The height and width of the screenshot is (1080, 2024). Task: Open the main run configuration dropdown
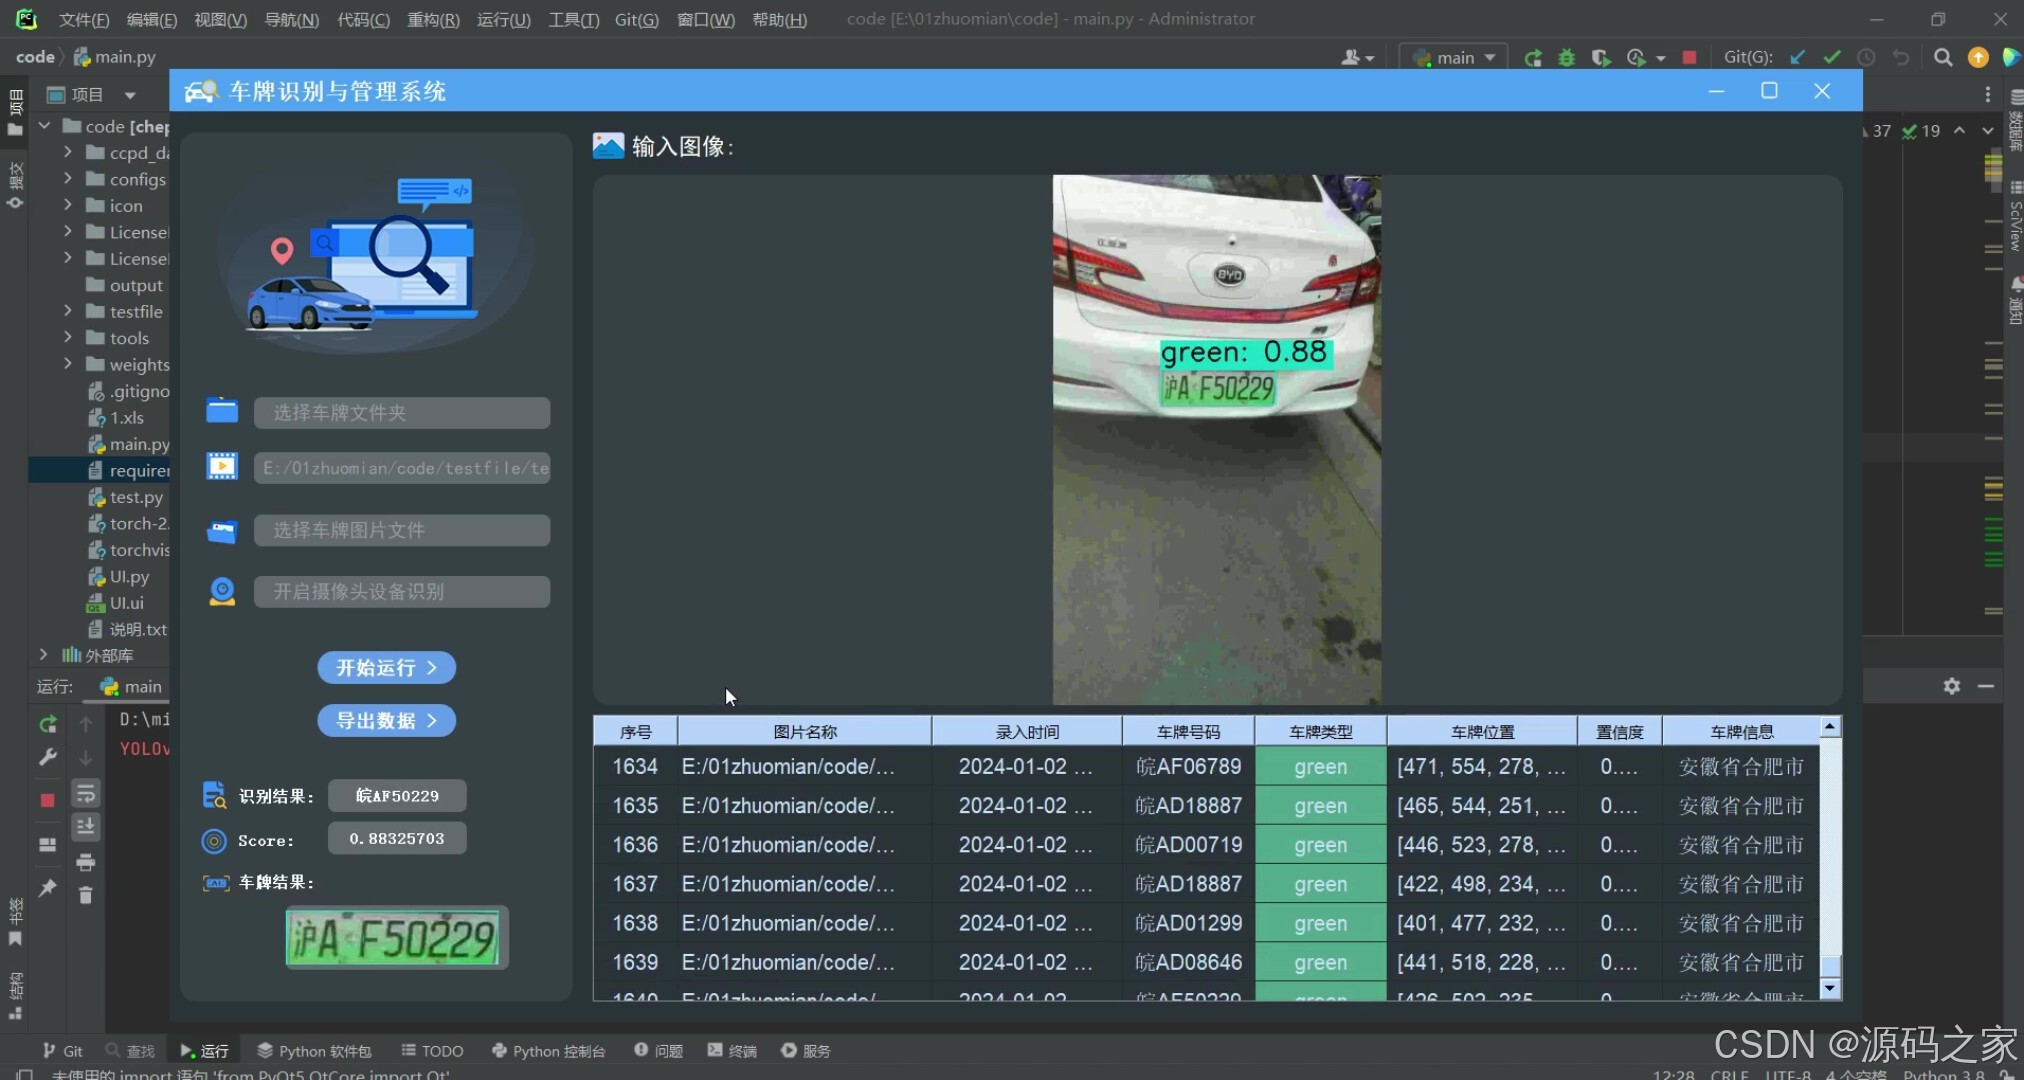[1453, 57]
